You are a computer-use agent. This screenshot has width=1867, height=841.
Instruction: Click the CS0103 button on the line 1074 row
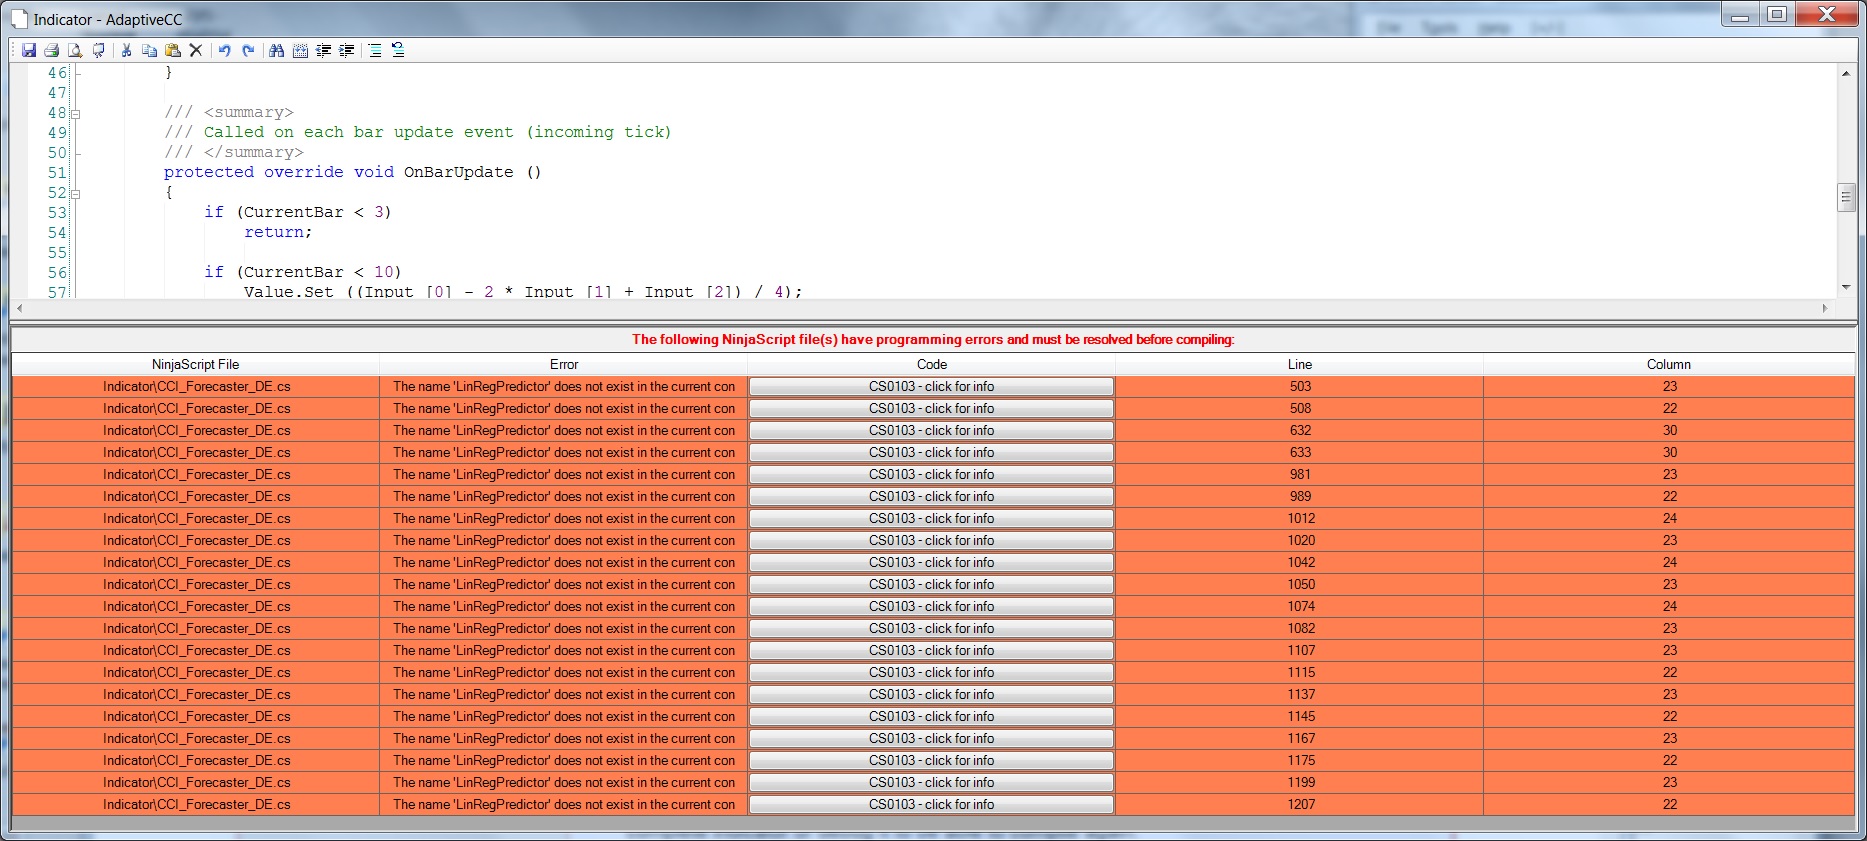click(x=931, y=607)
